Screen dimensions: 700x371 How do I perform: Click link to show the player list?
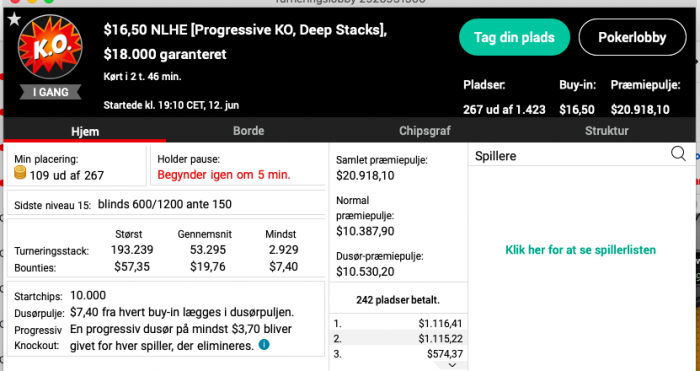click(x=580, y=250)
